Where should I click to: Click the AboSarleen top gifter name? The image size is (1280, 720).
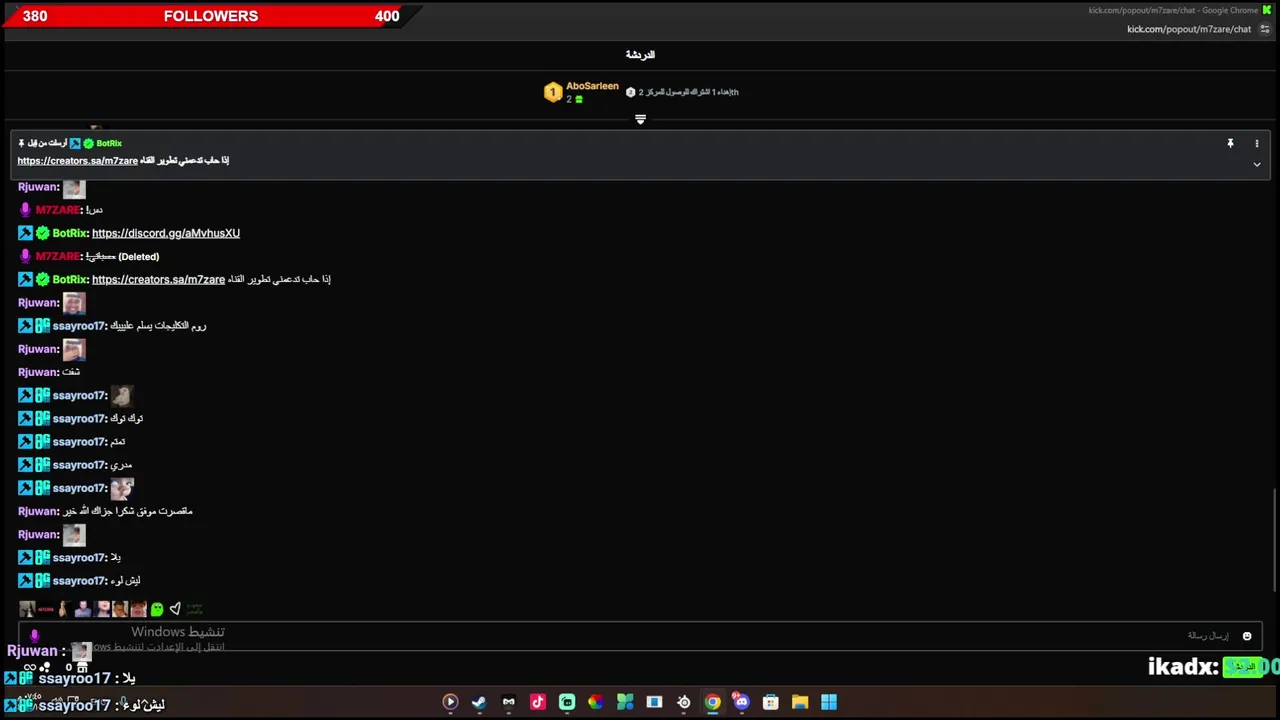click(x=592, y=86)
